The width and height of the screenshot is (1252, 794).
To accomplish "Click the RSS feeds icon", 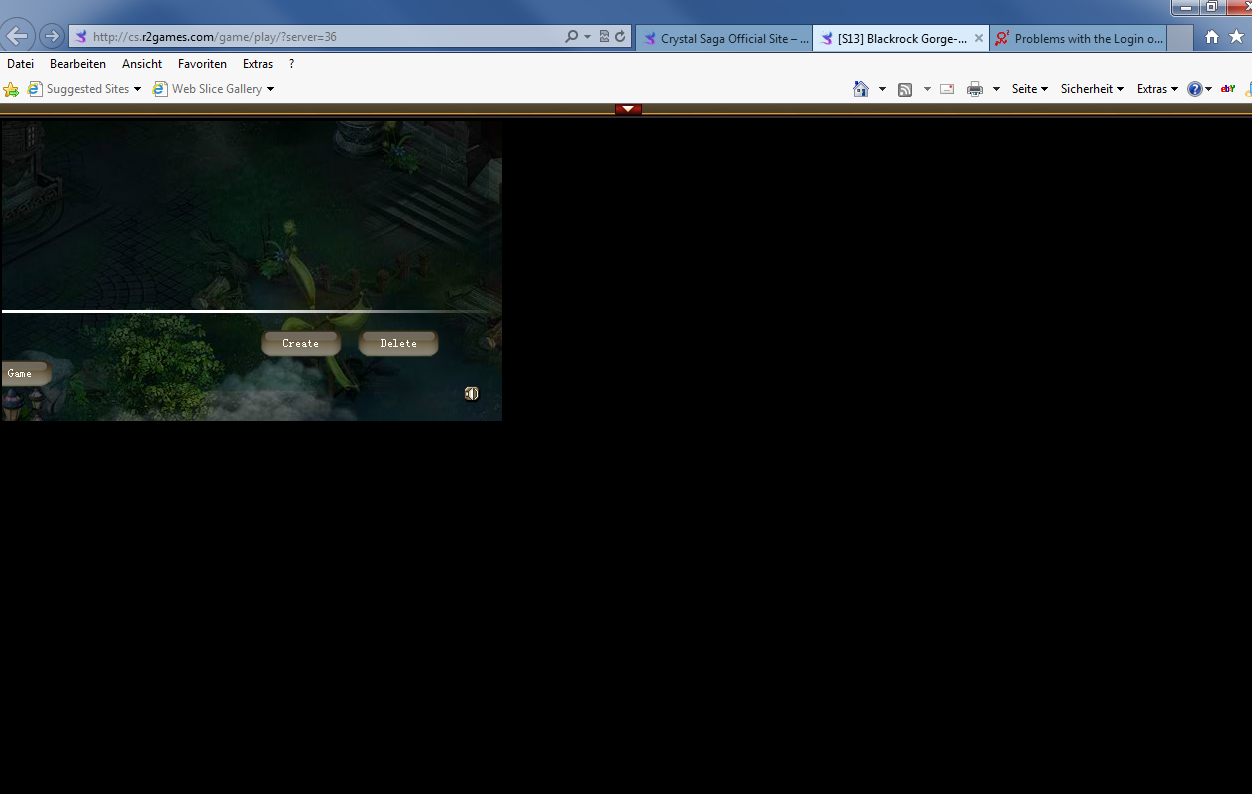I will tap(905, 89).
